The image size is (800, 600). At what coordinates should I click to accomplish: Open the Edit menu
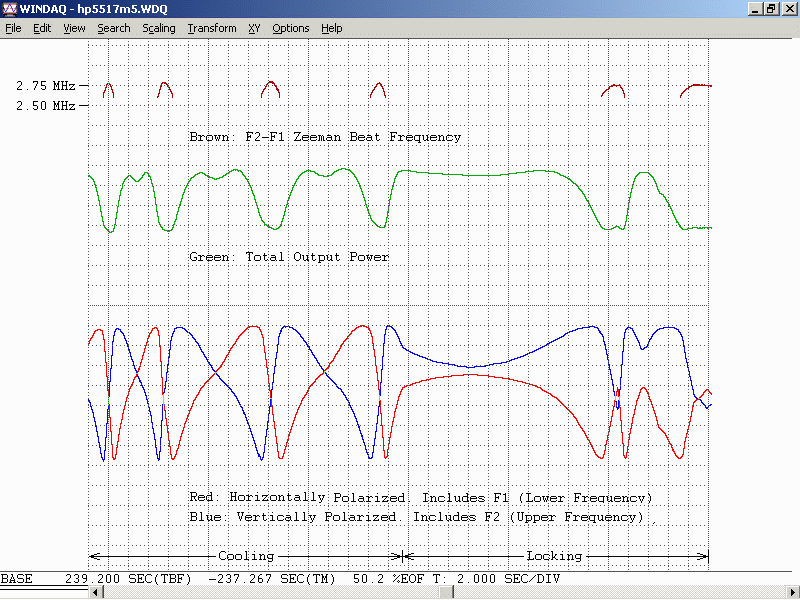tap(42, 28)
